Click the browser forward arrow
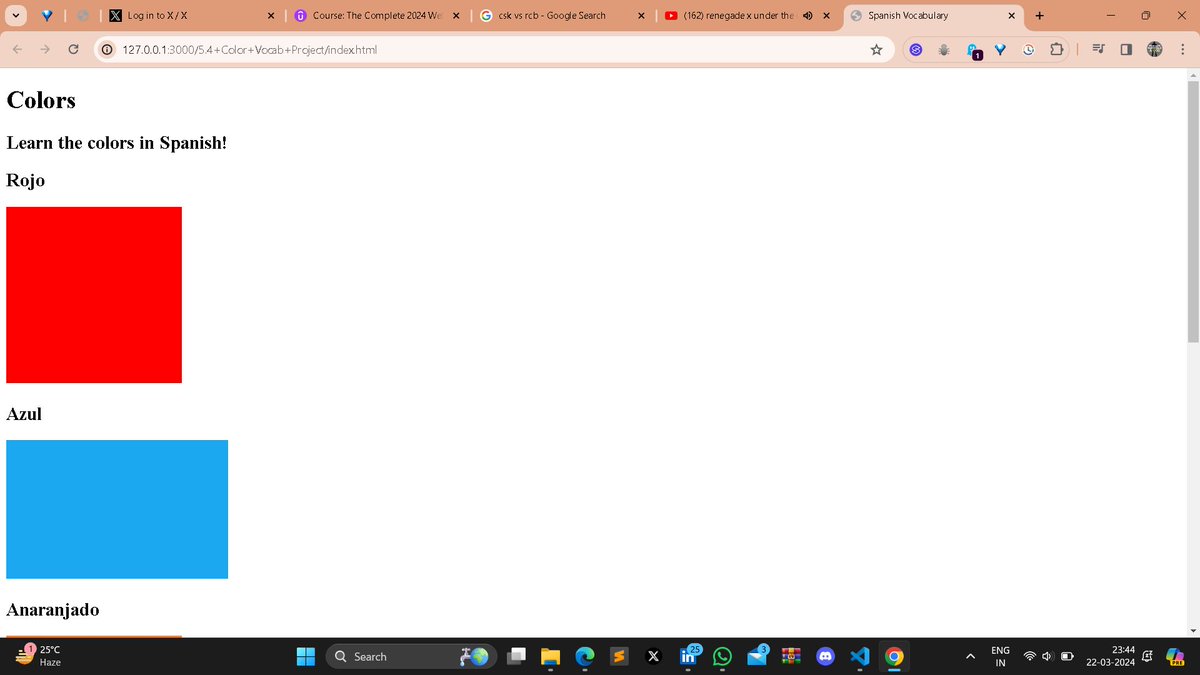Viewport: 1200px width, 675px height. [x=45, y=49]
